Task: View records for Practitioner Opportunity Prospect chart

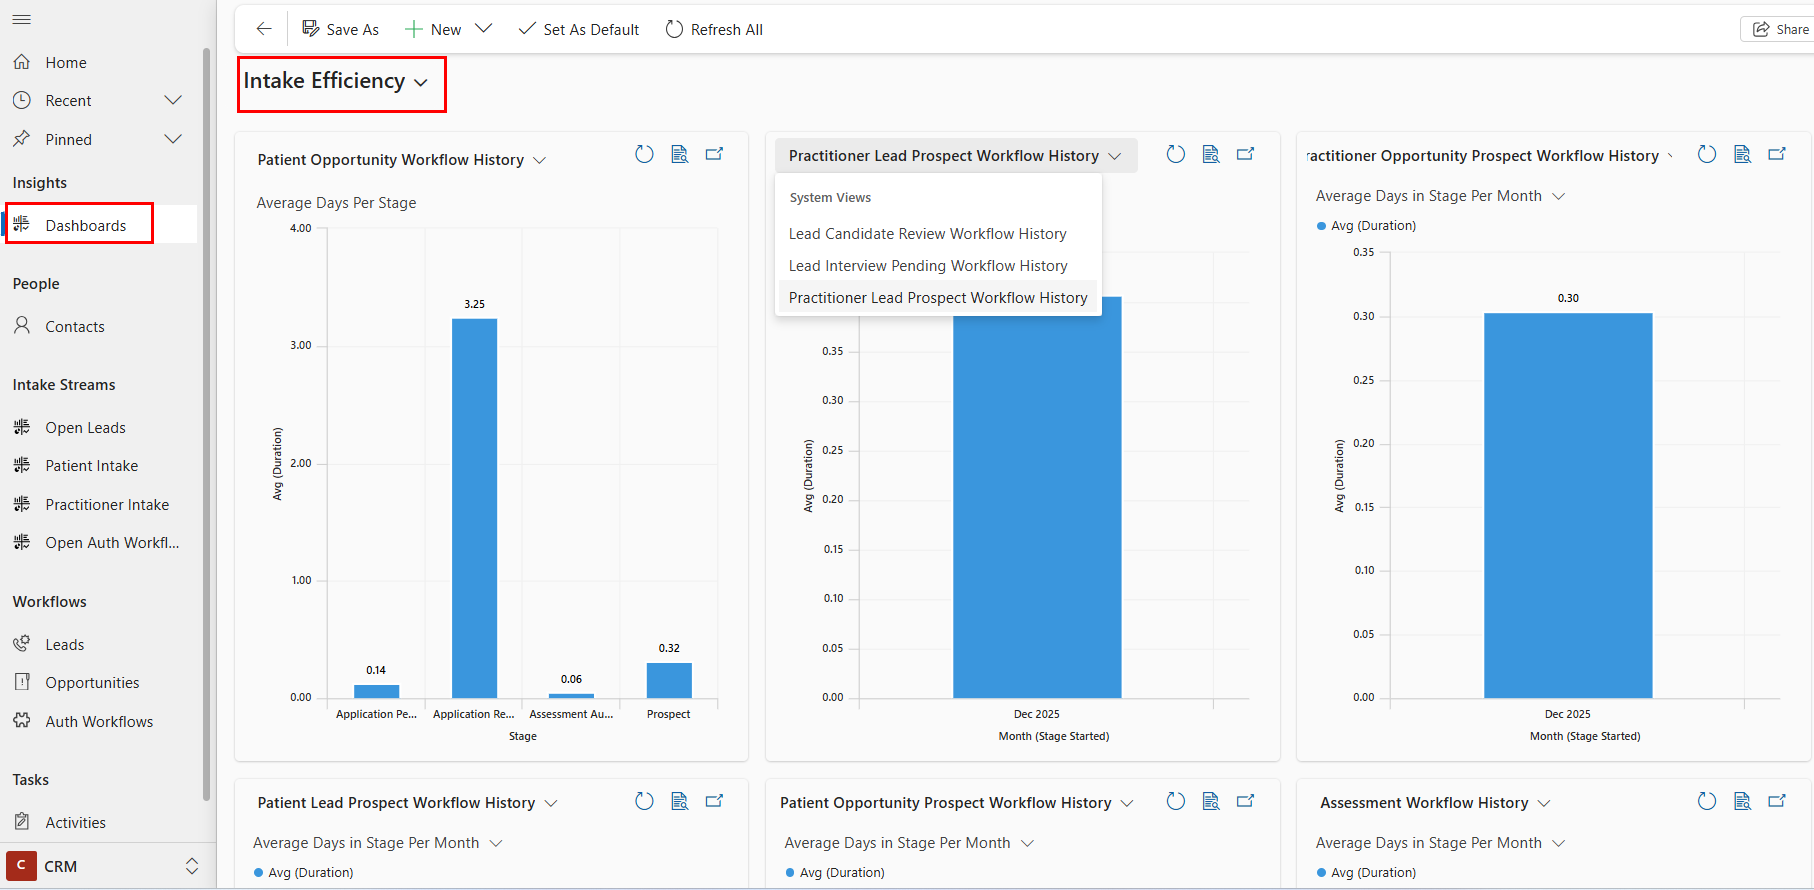Action: pyautogui.click(x=1742, y=154)
